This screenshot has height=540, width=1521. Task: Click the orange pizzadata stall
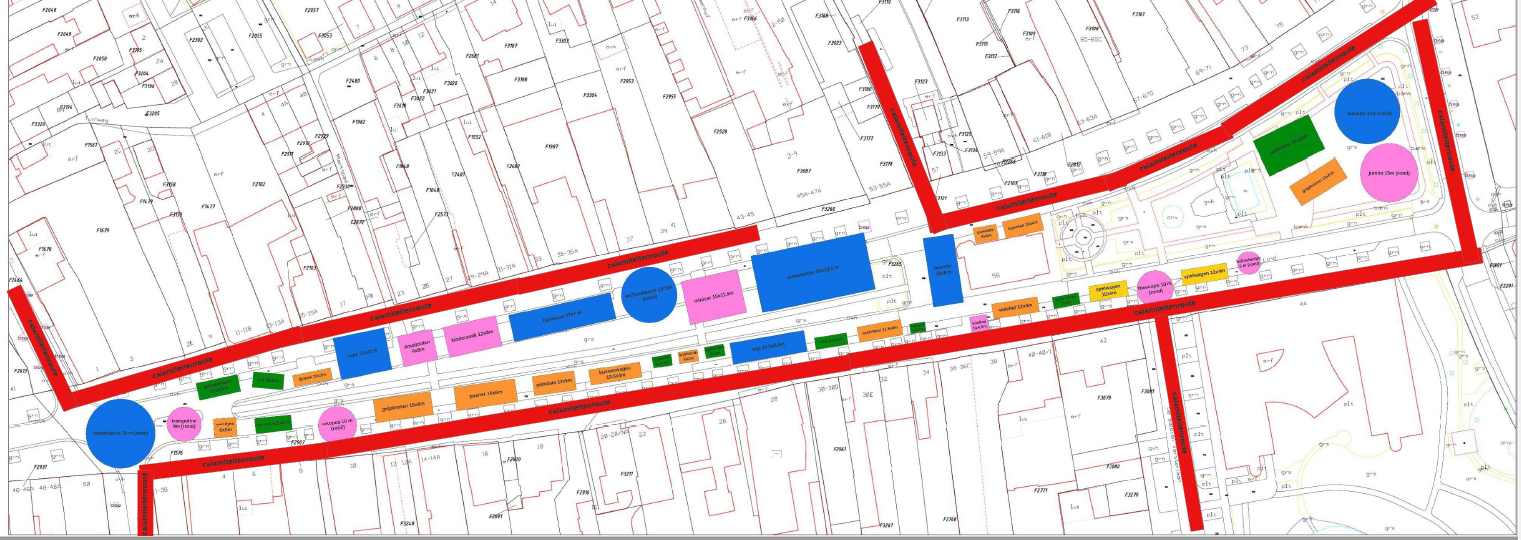(553, 383)
